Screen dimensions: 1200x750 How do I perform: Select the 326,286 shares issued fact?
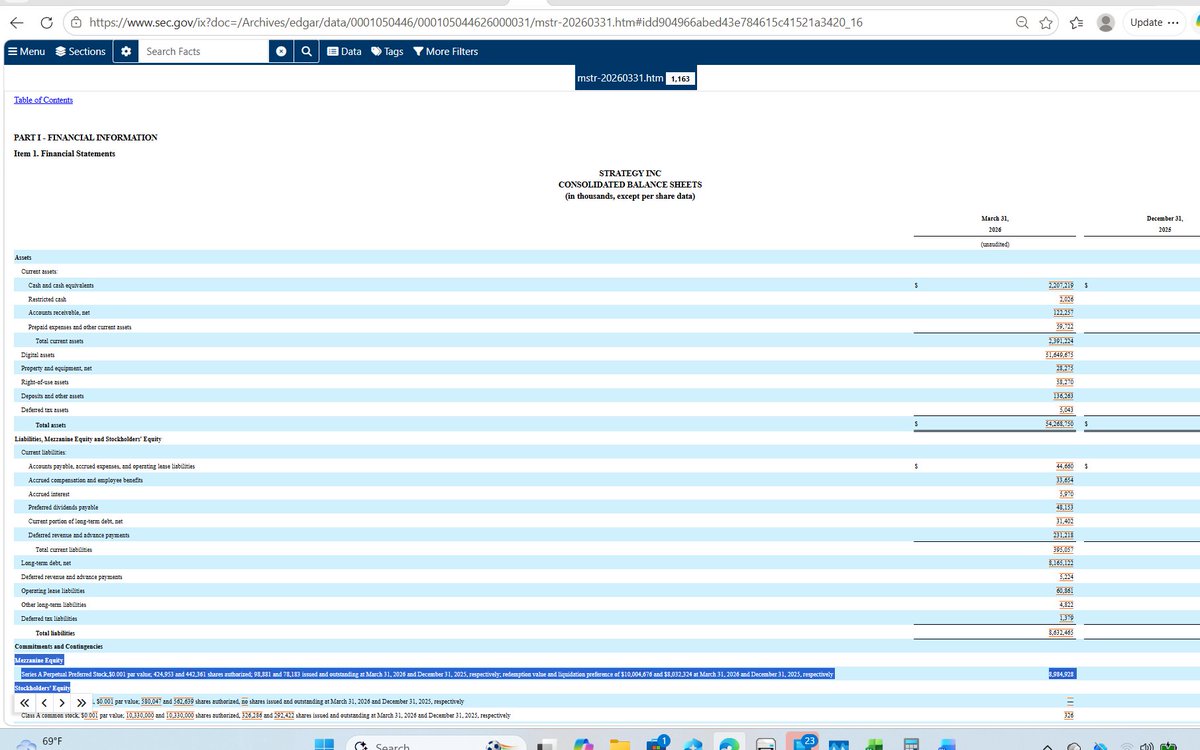click(253, 715)
